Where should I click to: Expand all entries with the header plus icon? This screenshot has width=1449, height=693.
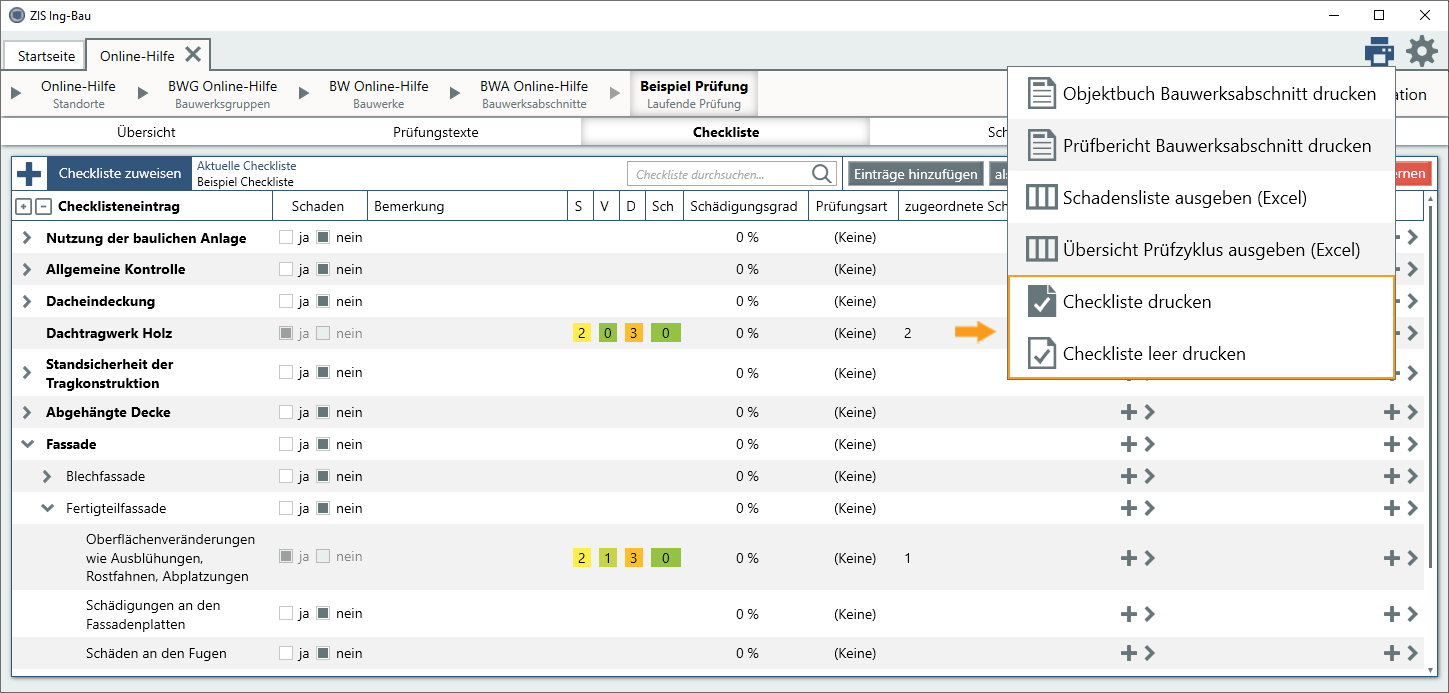click(24, 207)
